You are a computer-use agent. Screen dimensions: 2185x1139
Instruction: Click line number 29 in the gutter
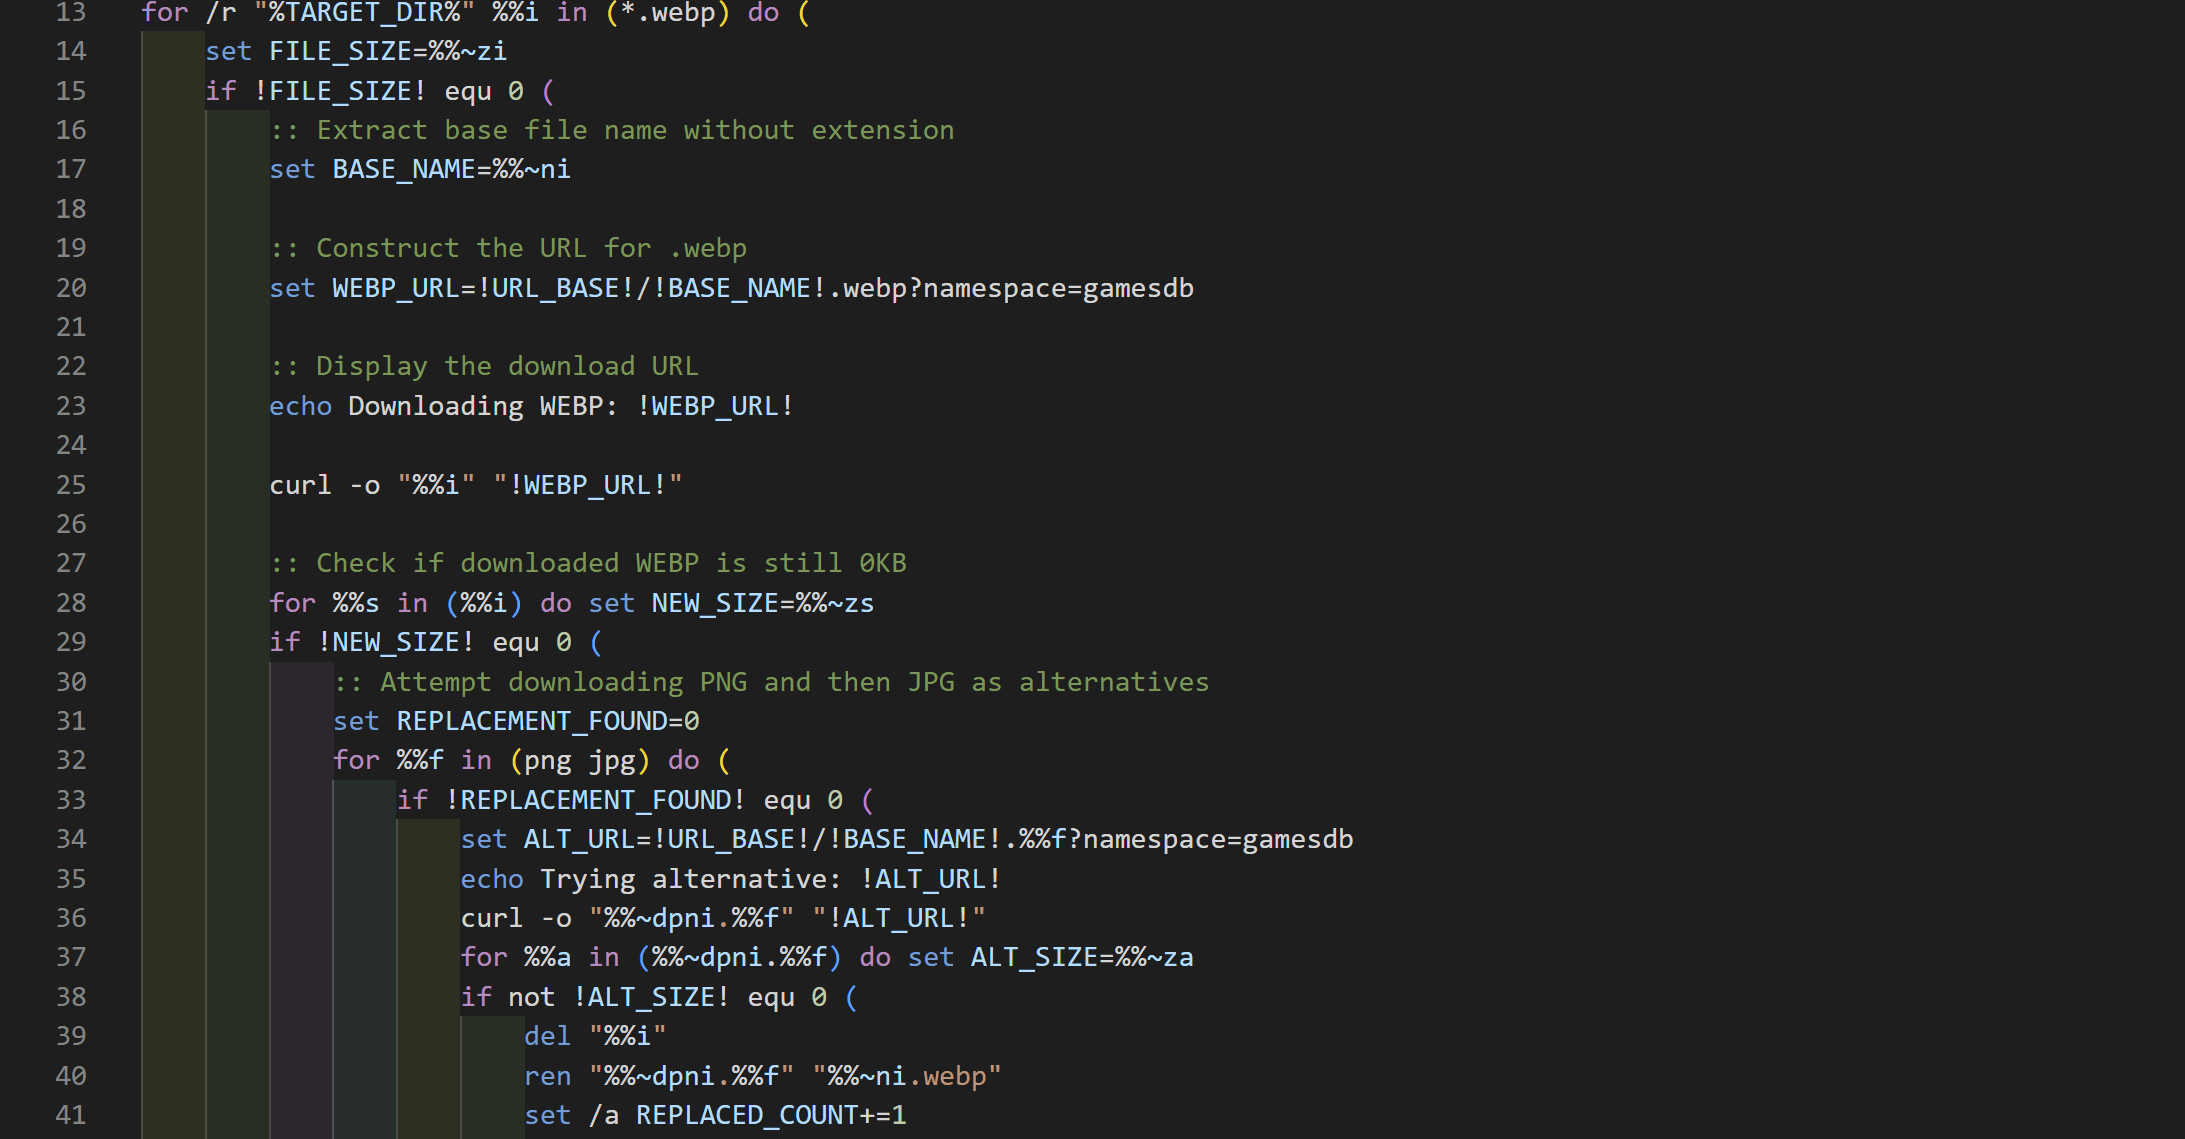[x=70, y=642]
